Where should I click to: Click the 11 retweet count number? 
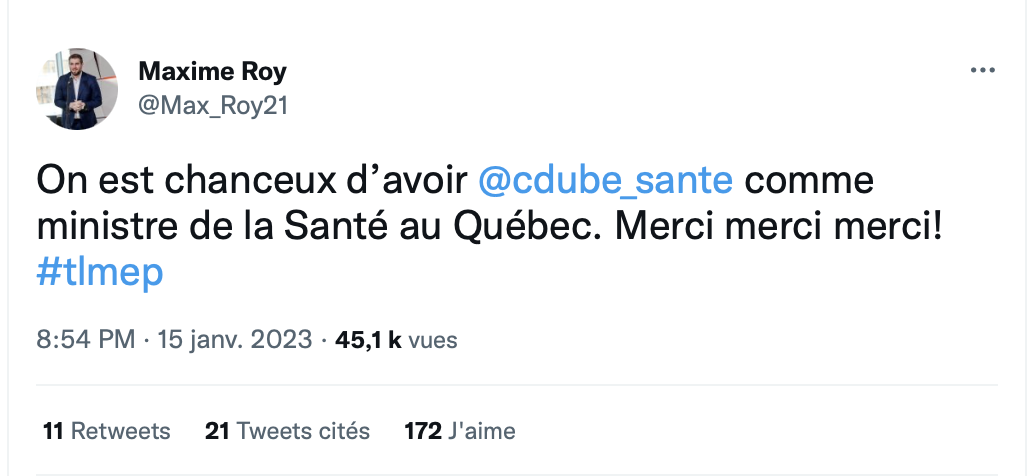pyautogui.click(x=53, y=431)
